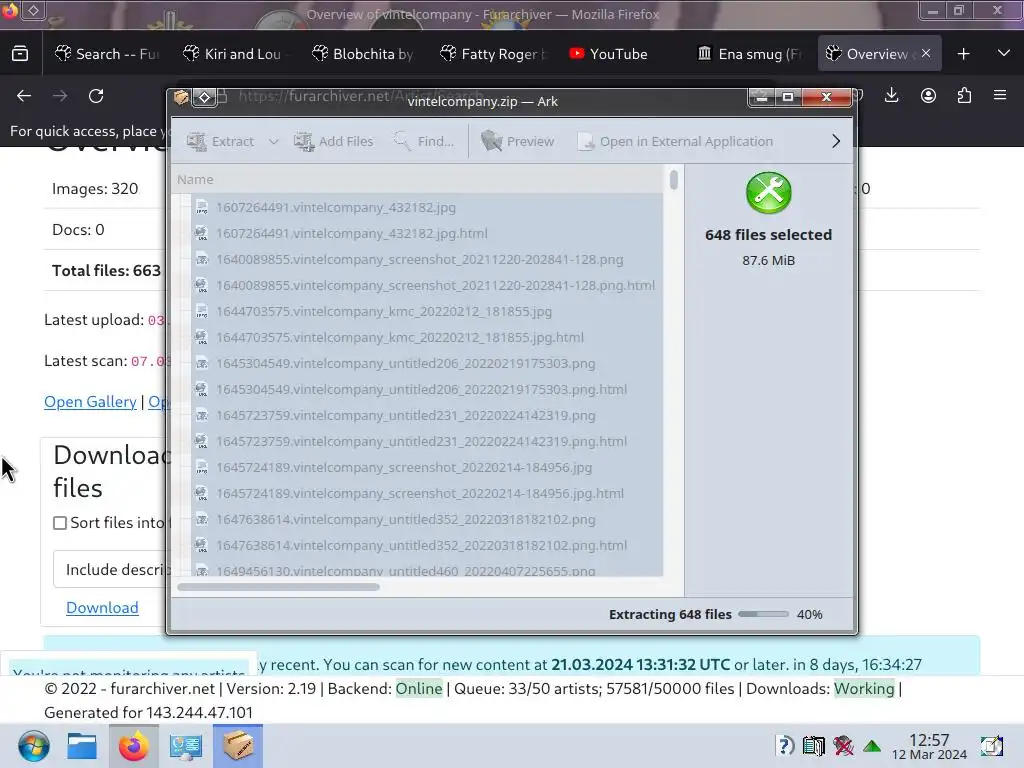Click the Download link
This screenshot has width=1024, height=768.
[x=102, y=608]
